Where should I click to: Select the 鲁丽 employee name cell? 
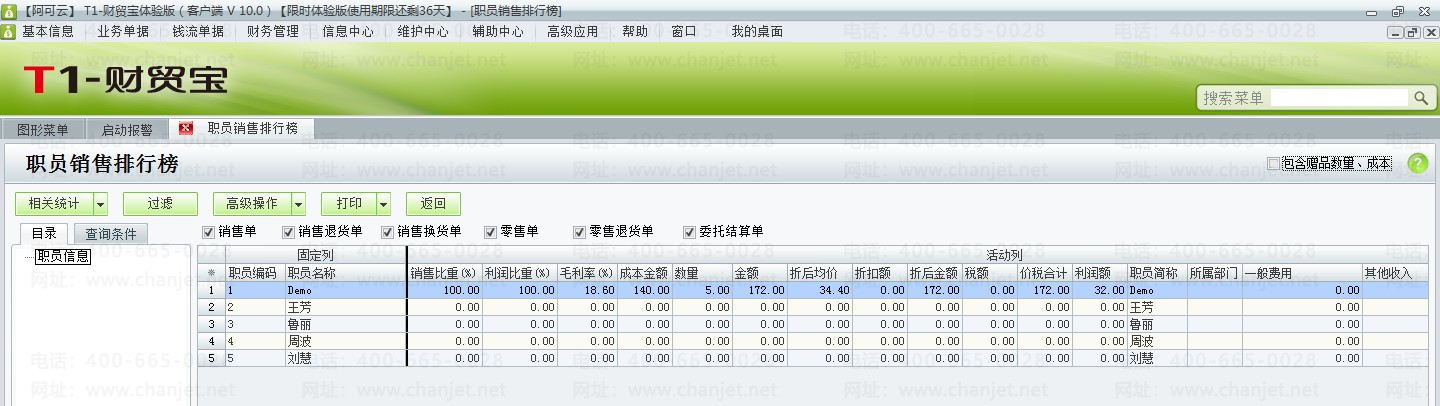pos(345,324)
